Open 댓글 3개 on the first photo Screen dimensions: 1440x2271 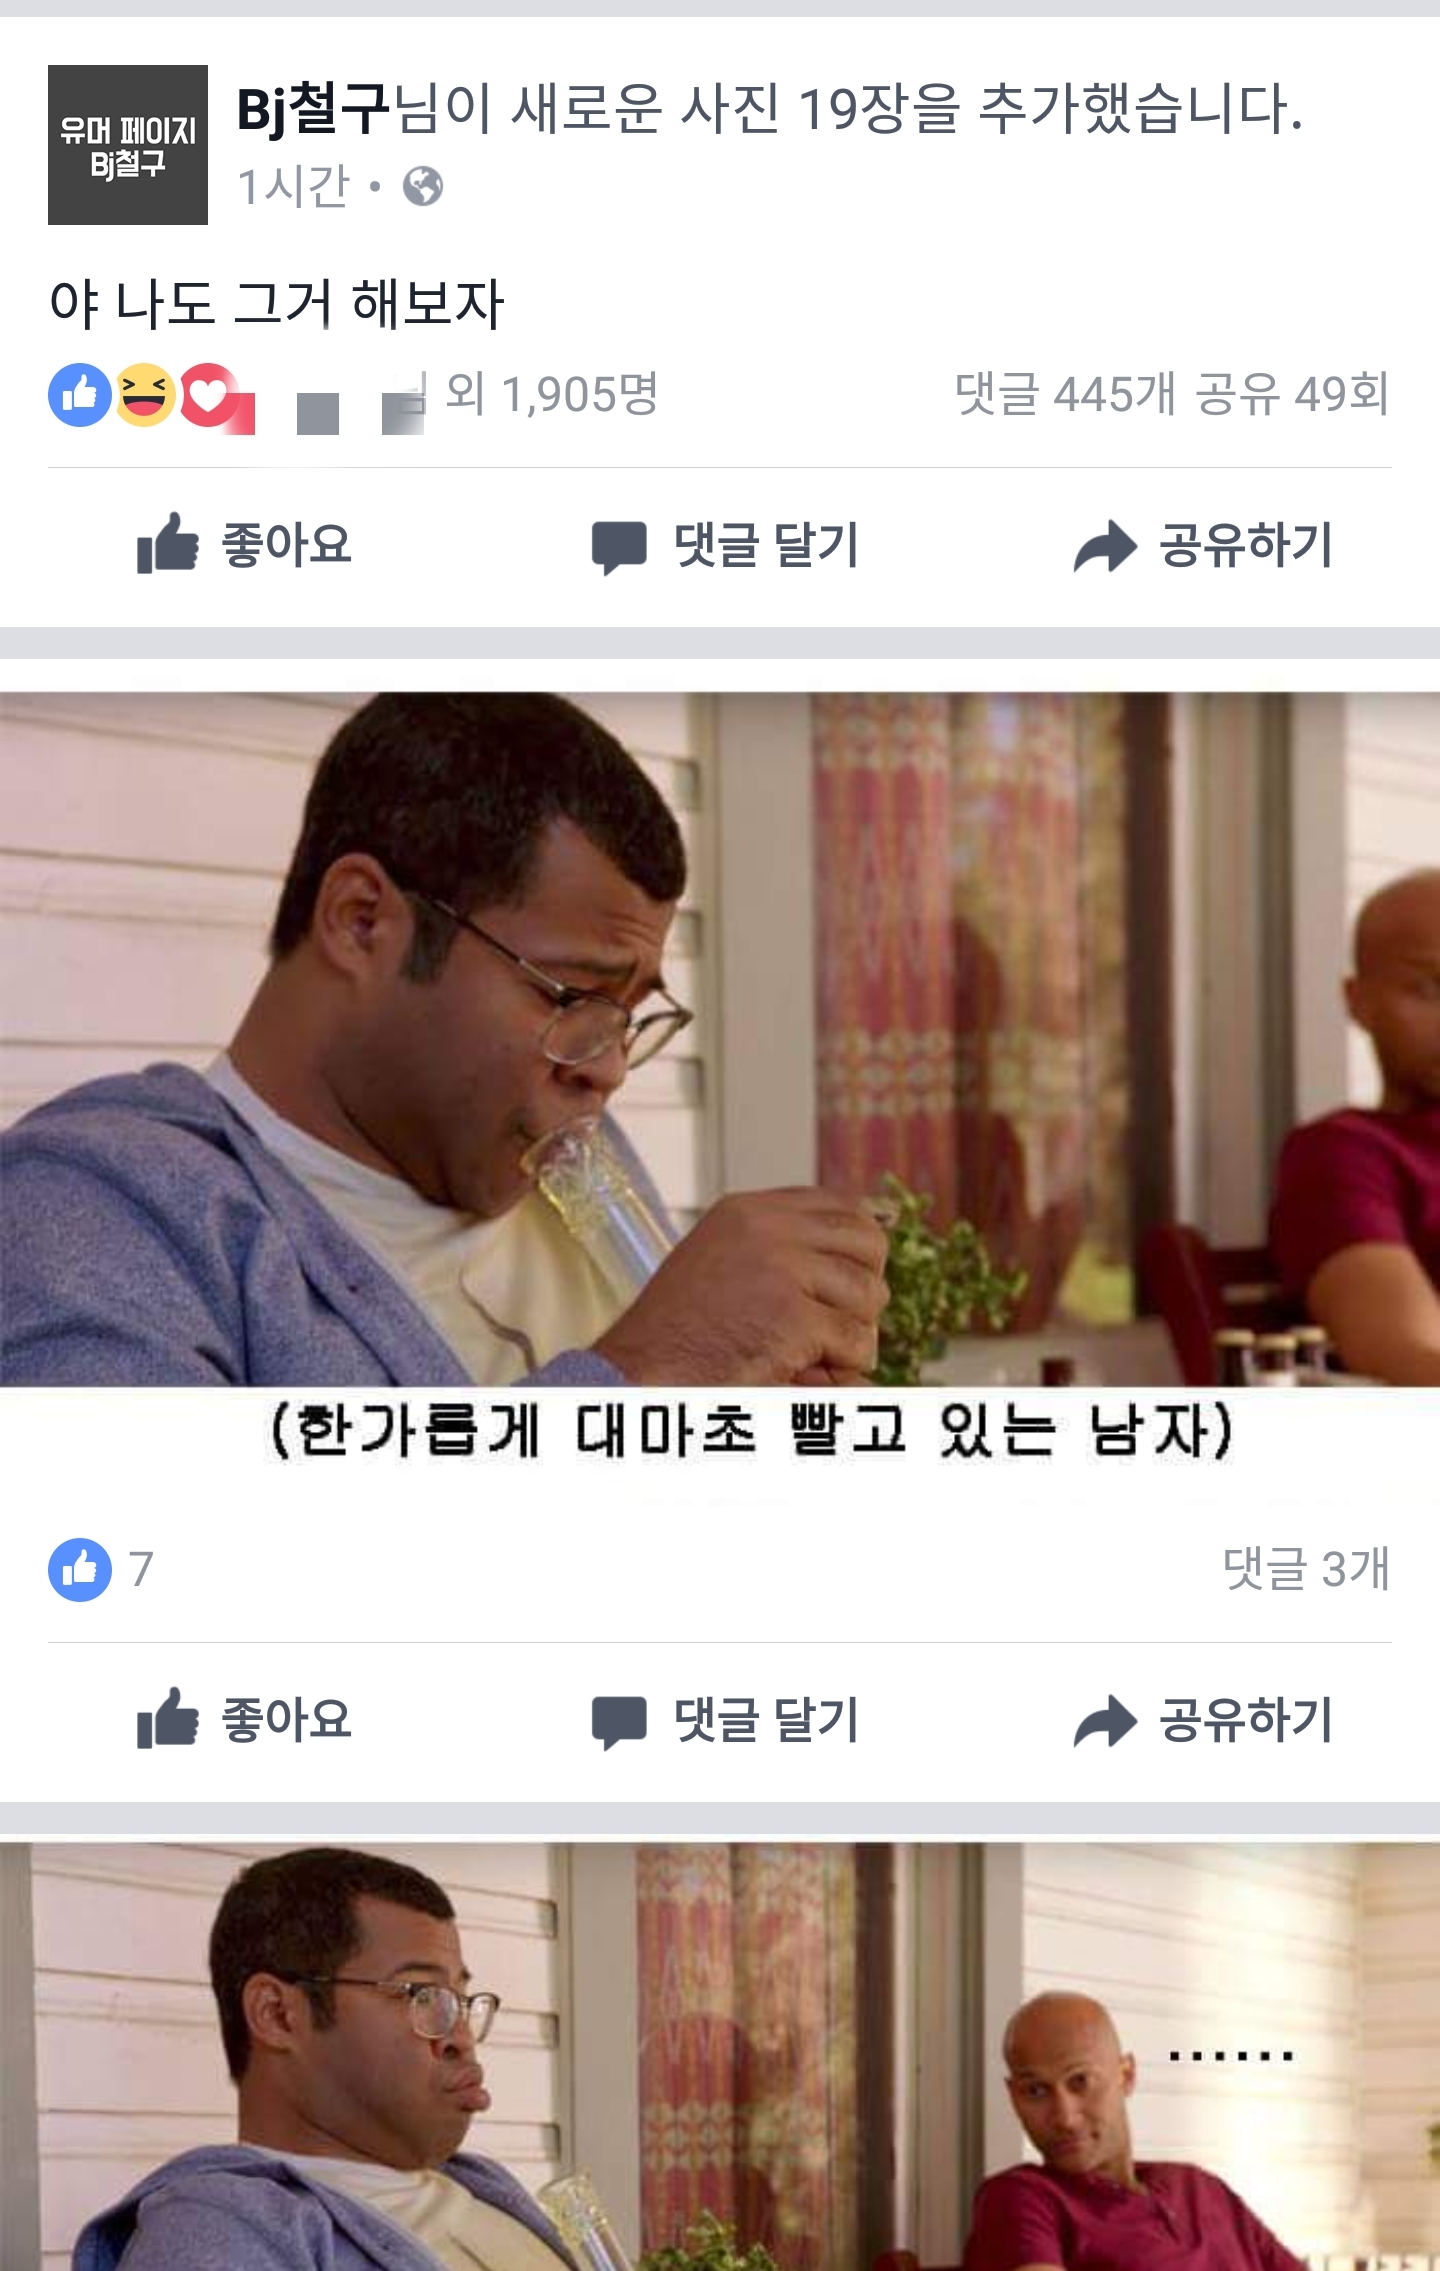pos(1306,1568)
